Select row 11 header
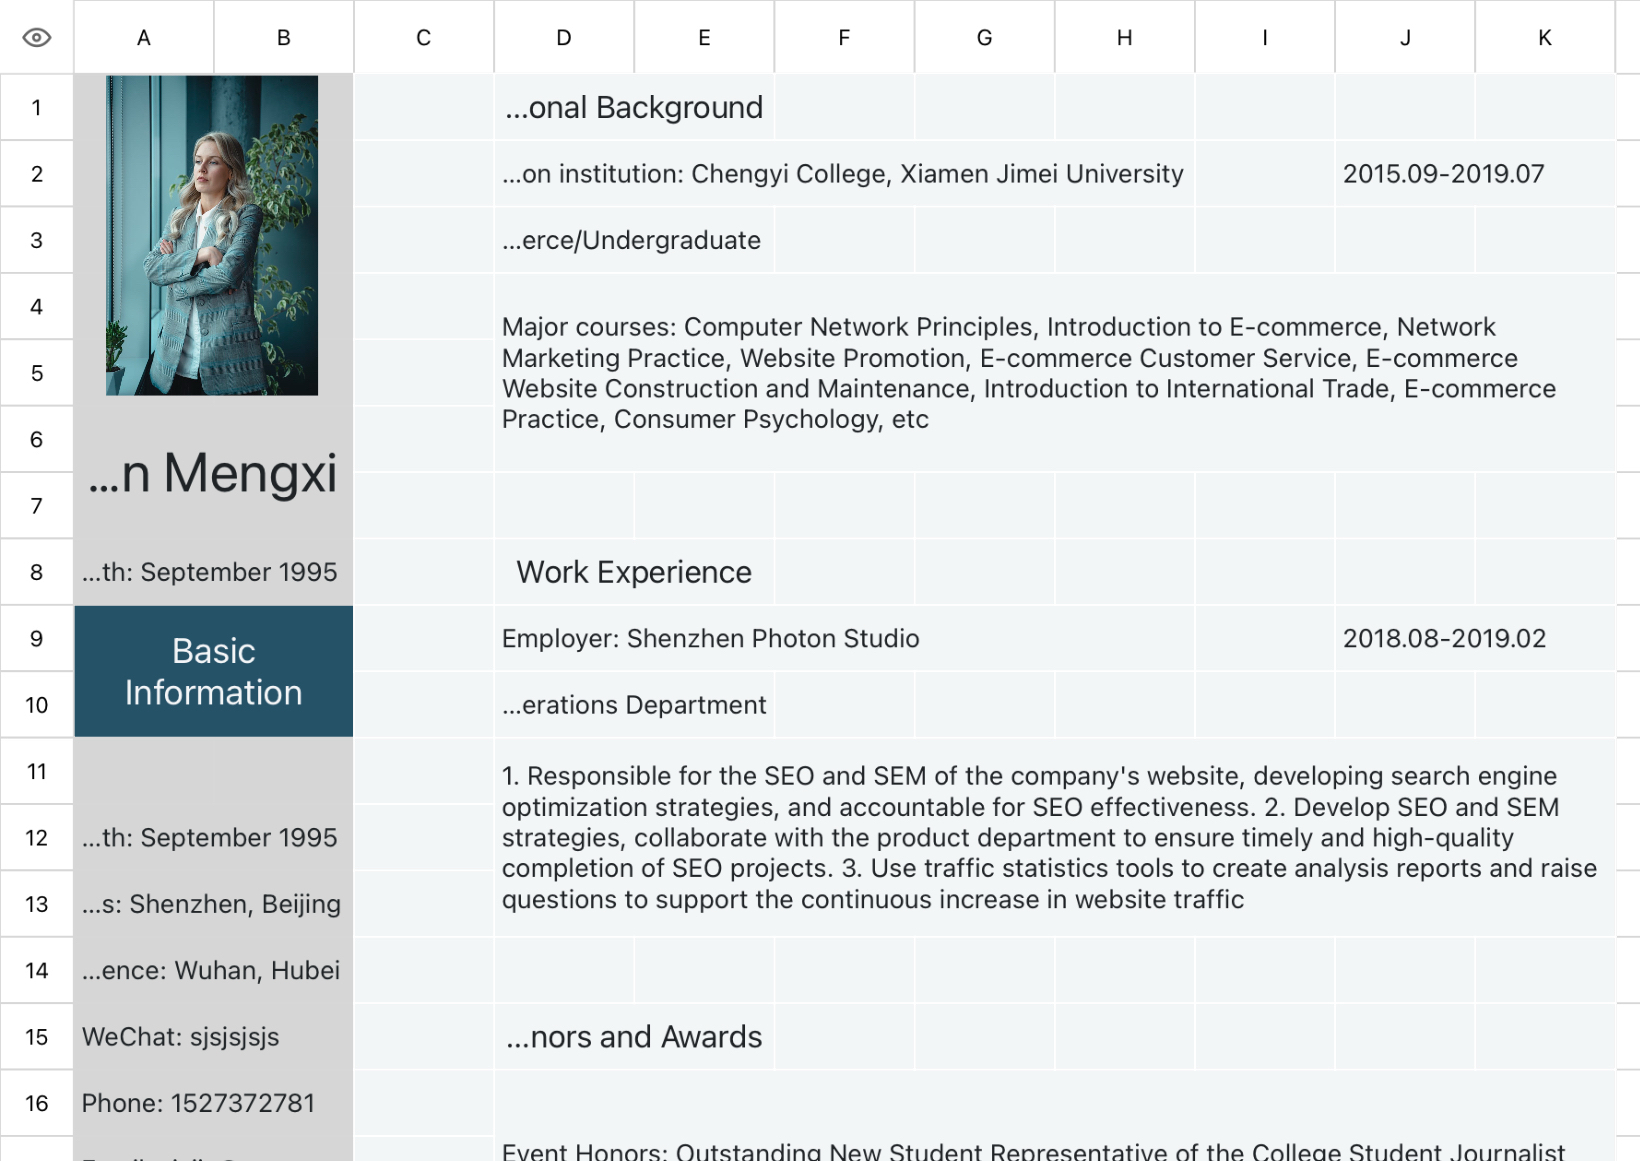This screenshot has height=1161, width=1640. click(37, 771)
